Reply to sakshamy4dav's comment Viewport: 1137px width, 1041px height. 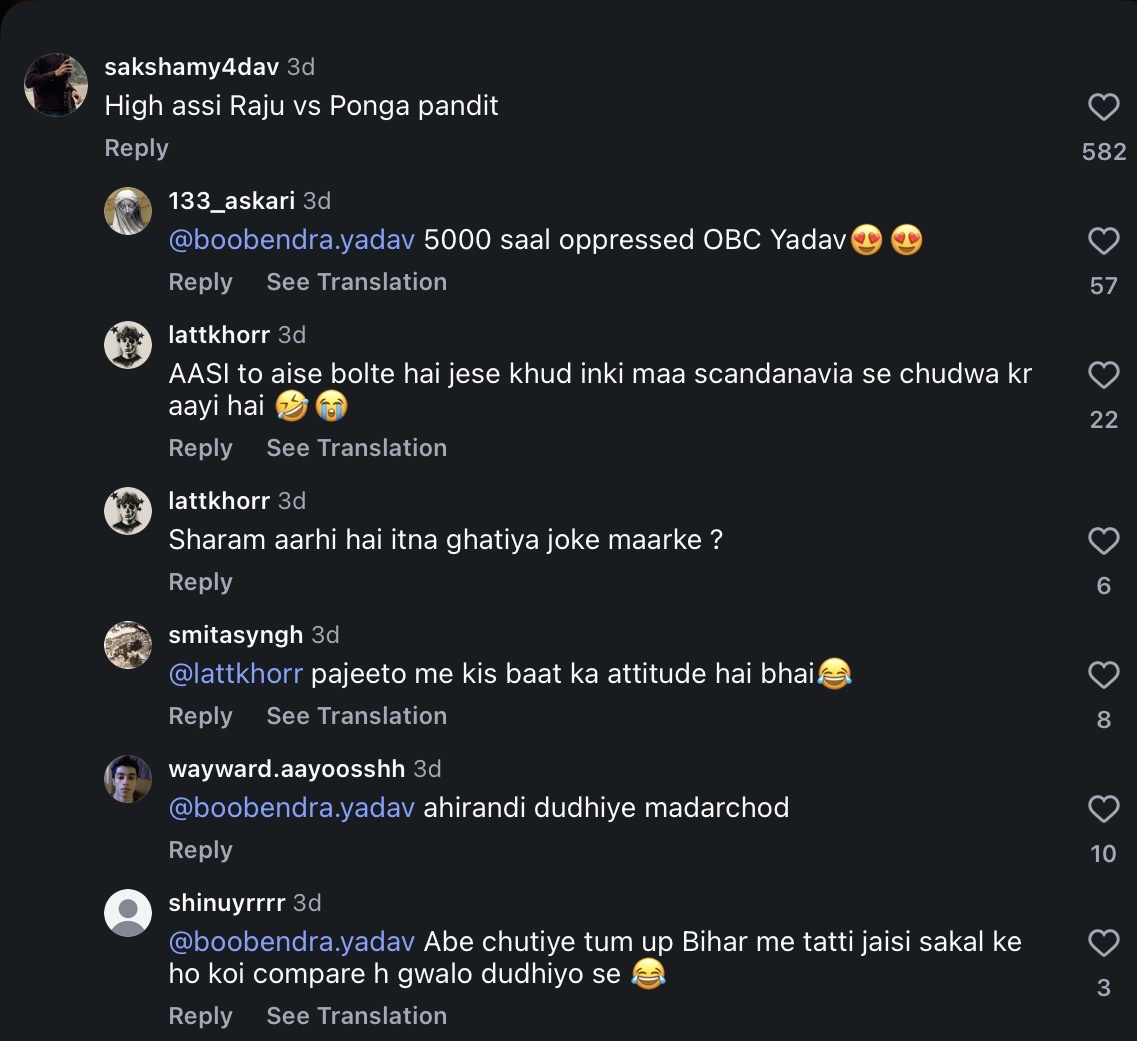(136, 148)
